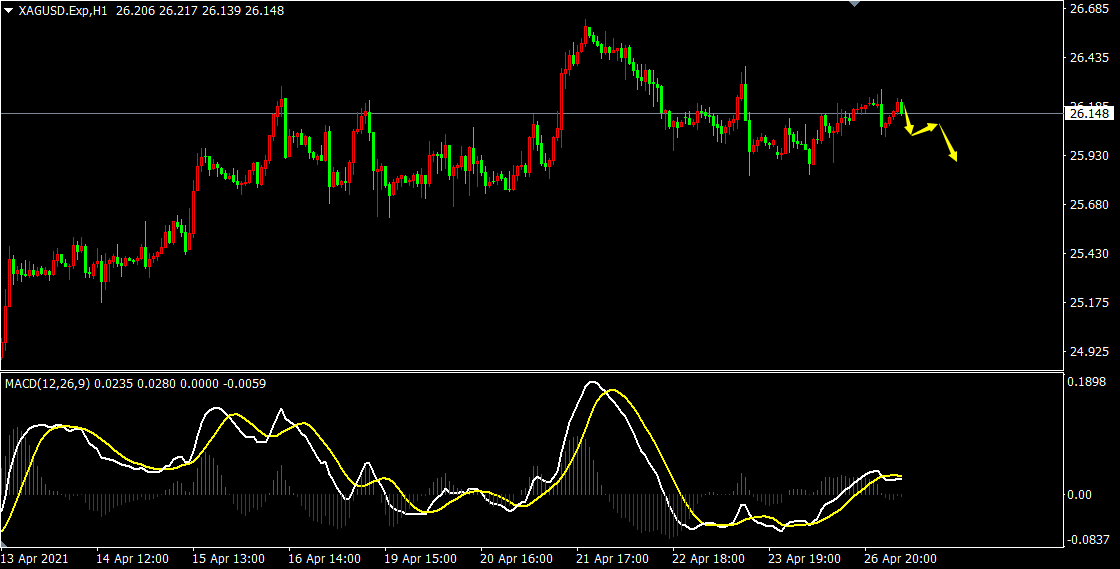Select the last yellow down arrow drawing

[x=948, y=144]
